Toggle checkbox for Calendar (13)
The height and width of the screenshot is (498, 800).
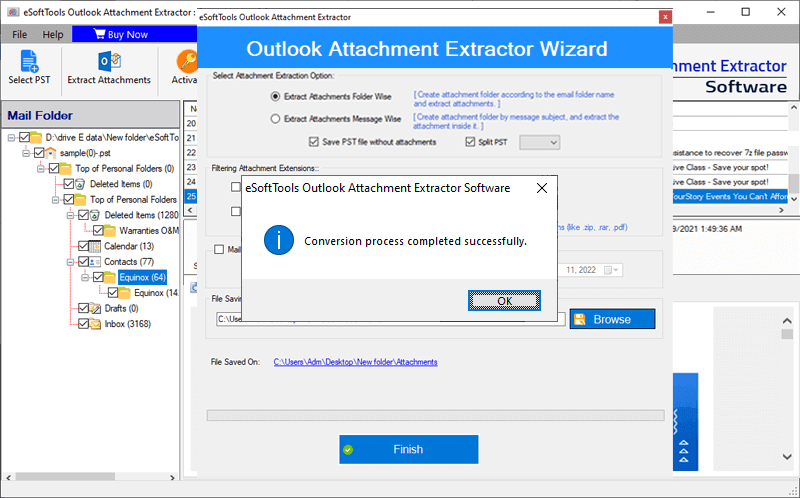83,246
